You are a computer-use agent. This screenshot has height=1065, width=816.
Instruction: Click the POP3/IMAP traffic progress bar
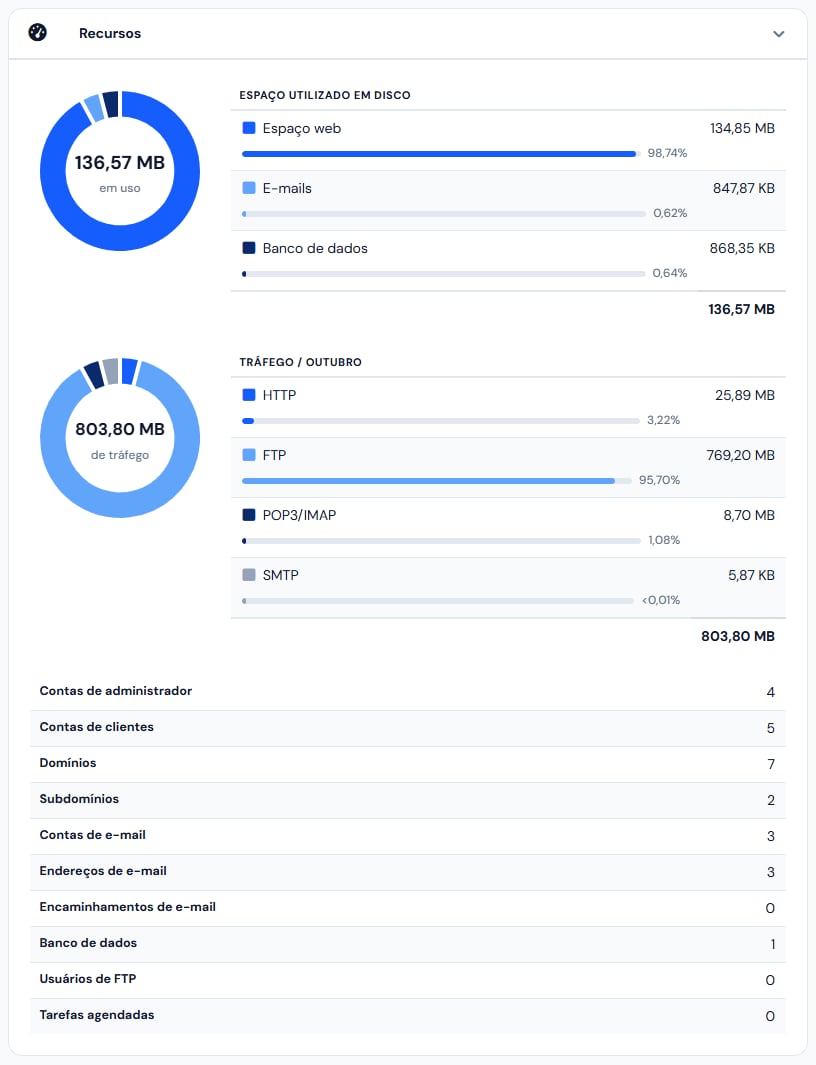point(441,541)
